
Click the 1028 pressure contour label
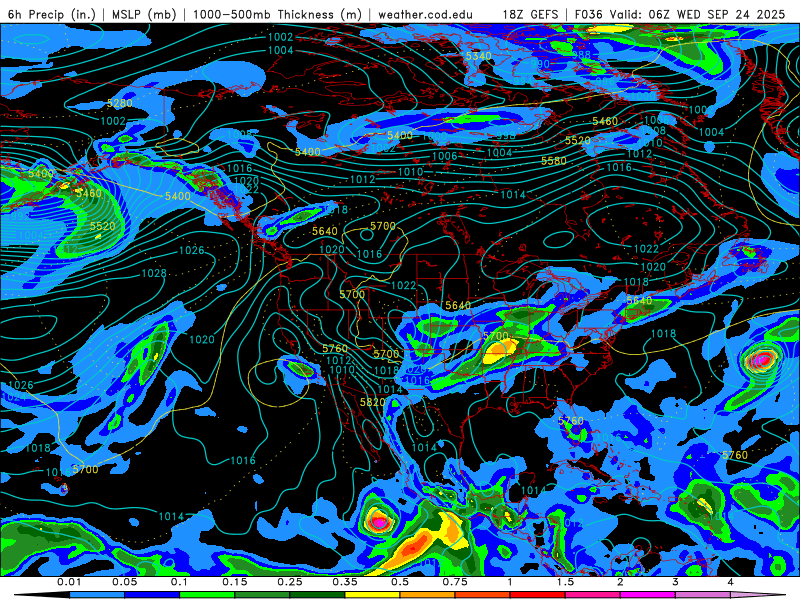[154, 273]
